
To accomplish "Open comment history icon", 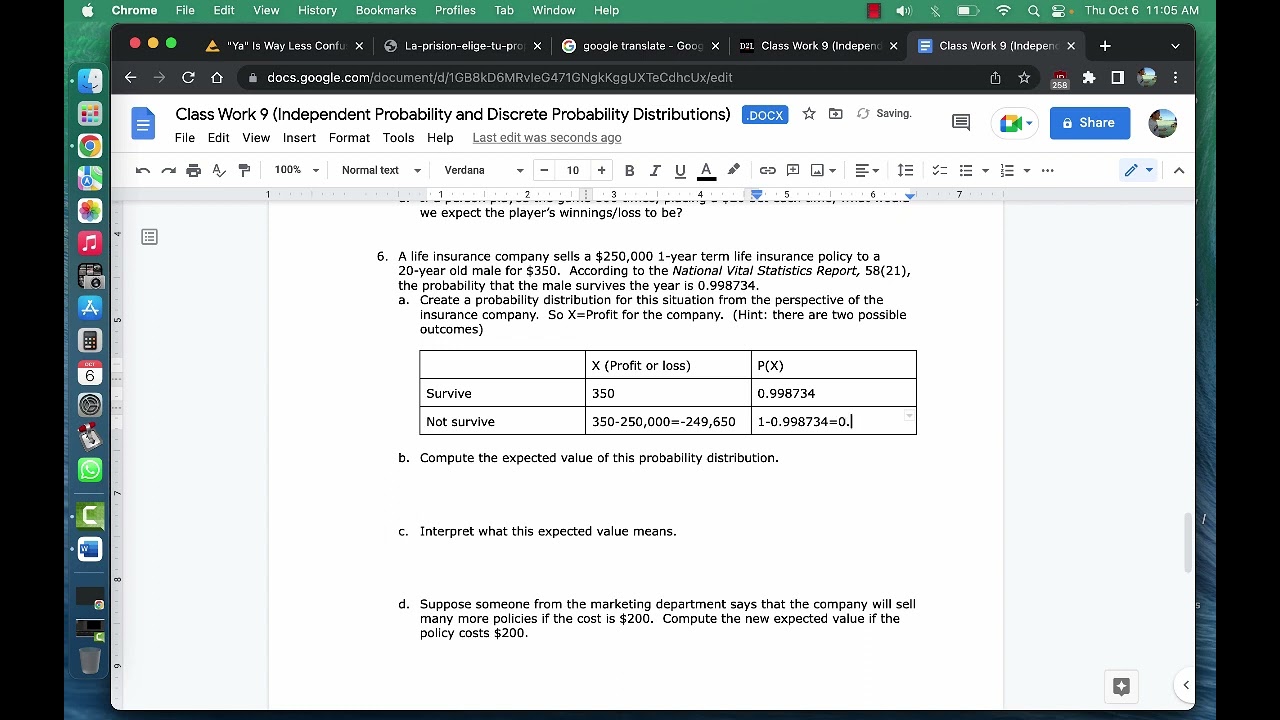I will 961,123.
